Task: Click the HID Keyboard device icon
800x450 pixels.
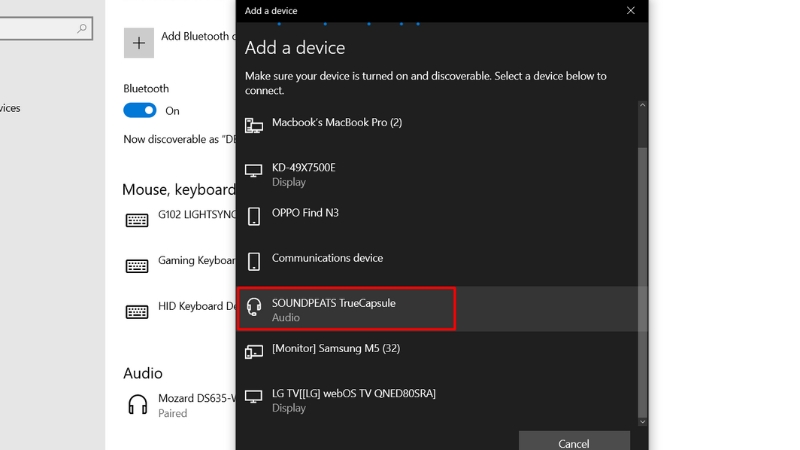Action: (137, 312)
